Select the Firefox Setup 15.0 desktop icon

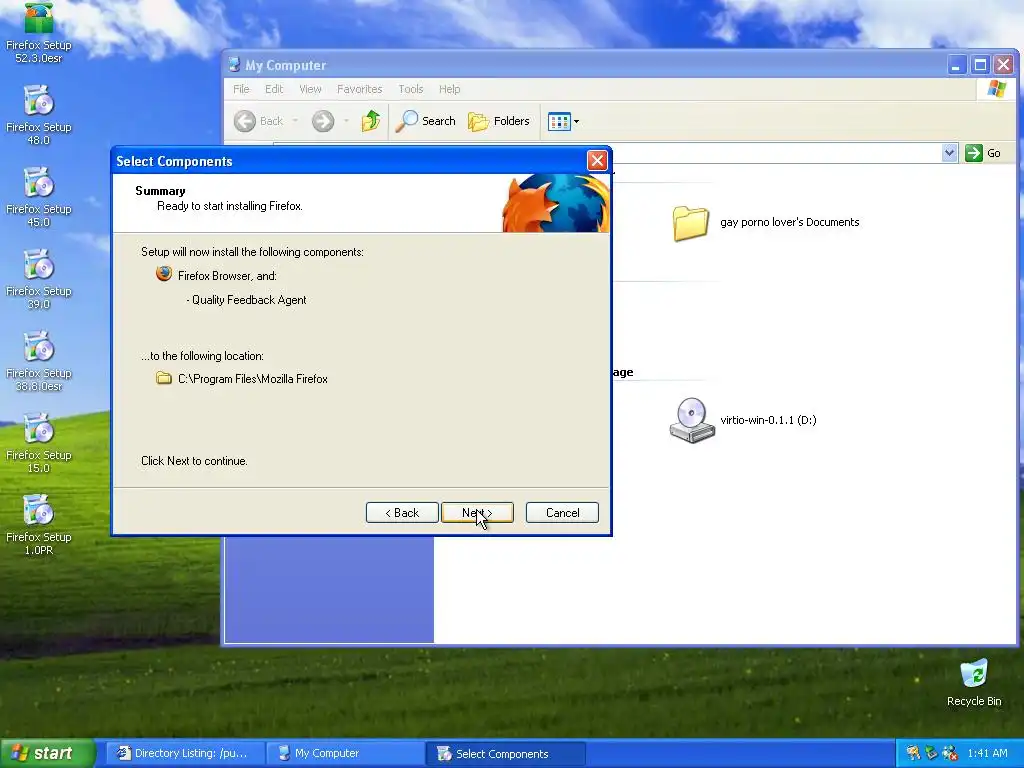(39, 443)
